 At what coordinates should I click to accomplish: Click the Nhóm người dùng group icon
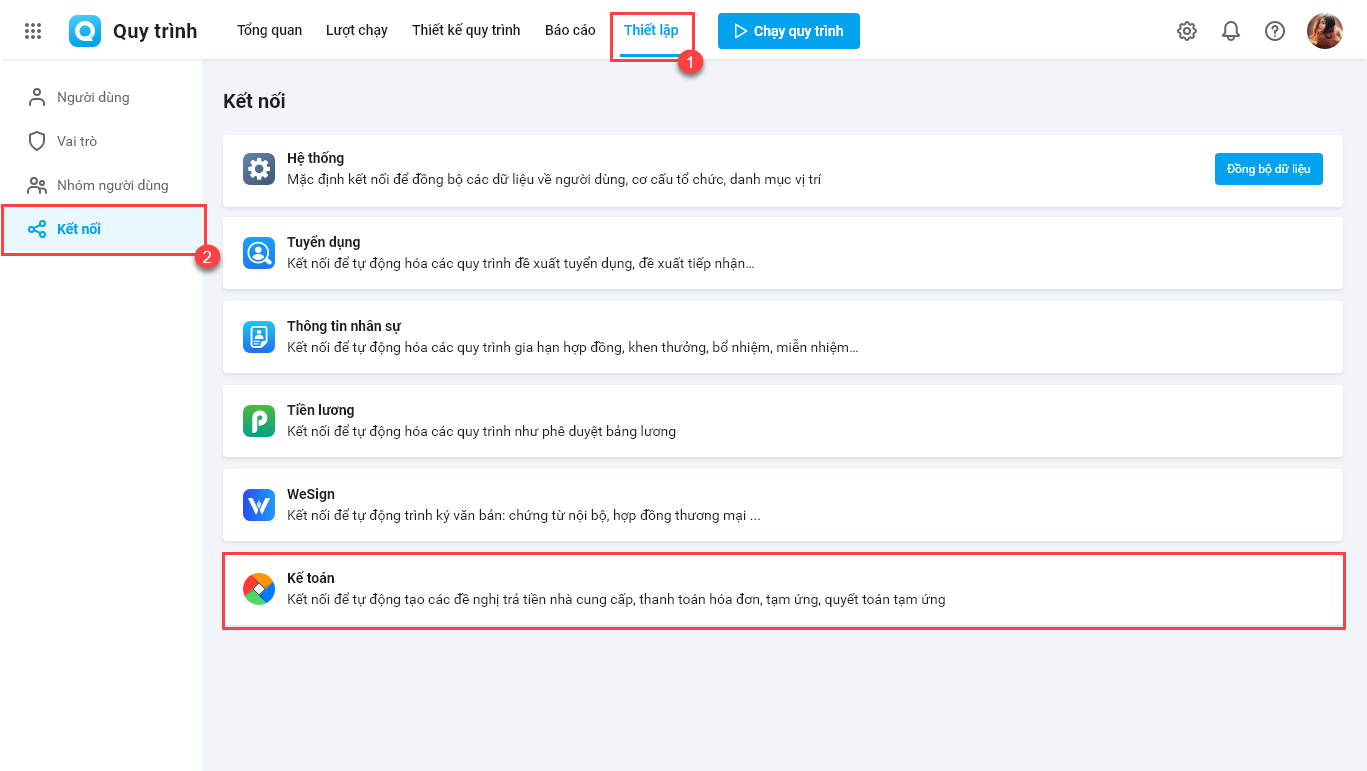coord(37,185)
